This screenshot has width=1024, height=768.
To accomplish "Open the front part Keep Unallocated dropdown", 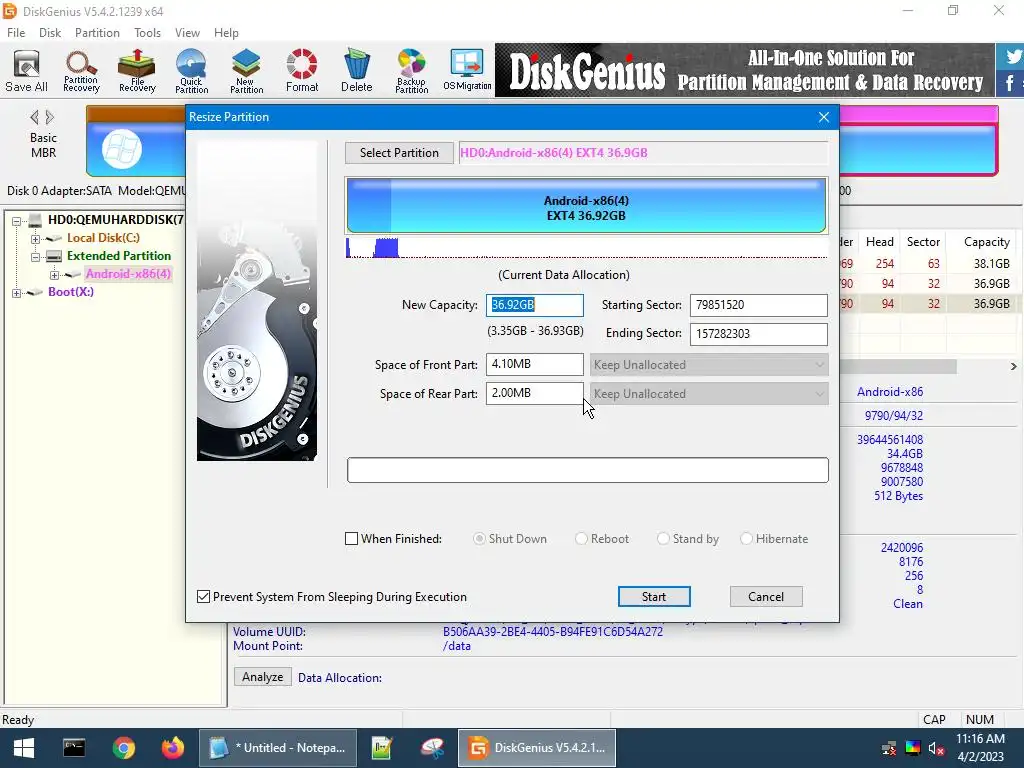I will (x=709, y=364).
